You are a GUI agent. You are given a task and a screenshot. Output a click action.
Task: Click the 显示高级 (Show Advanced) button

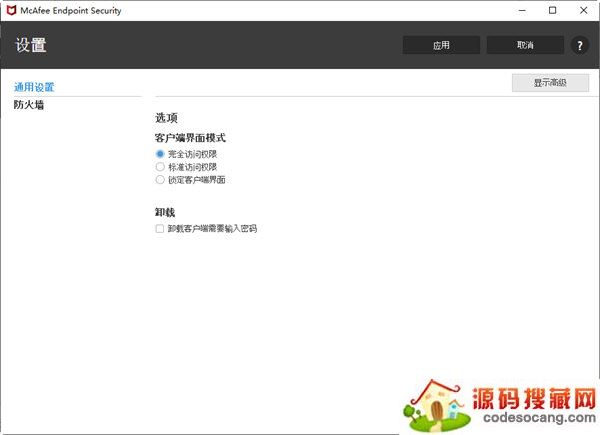(550, 83)
